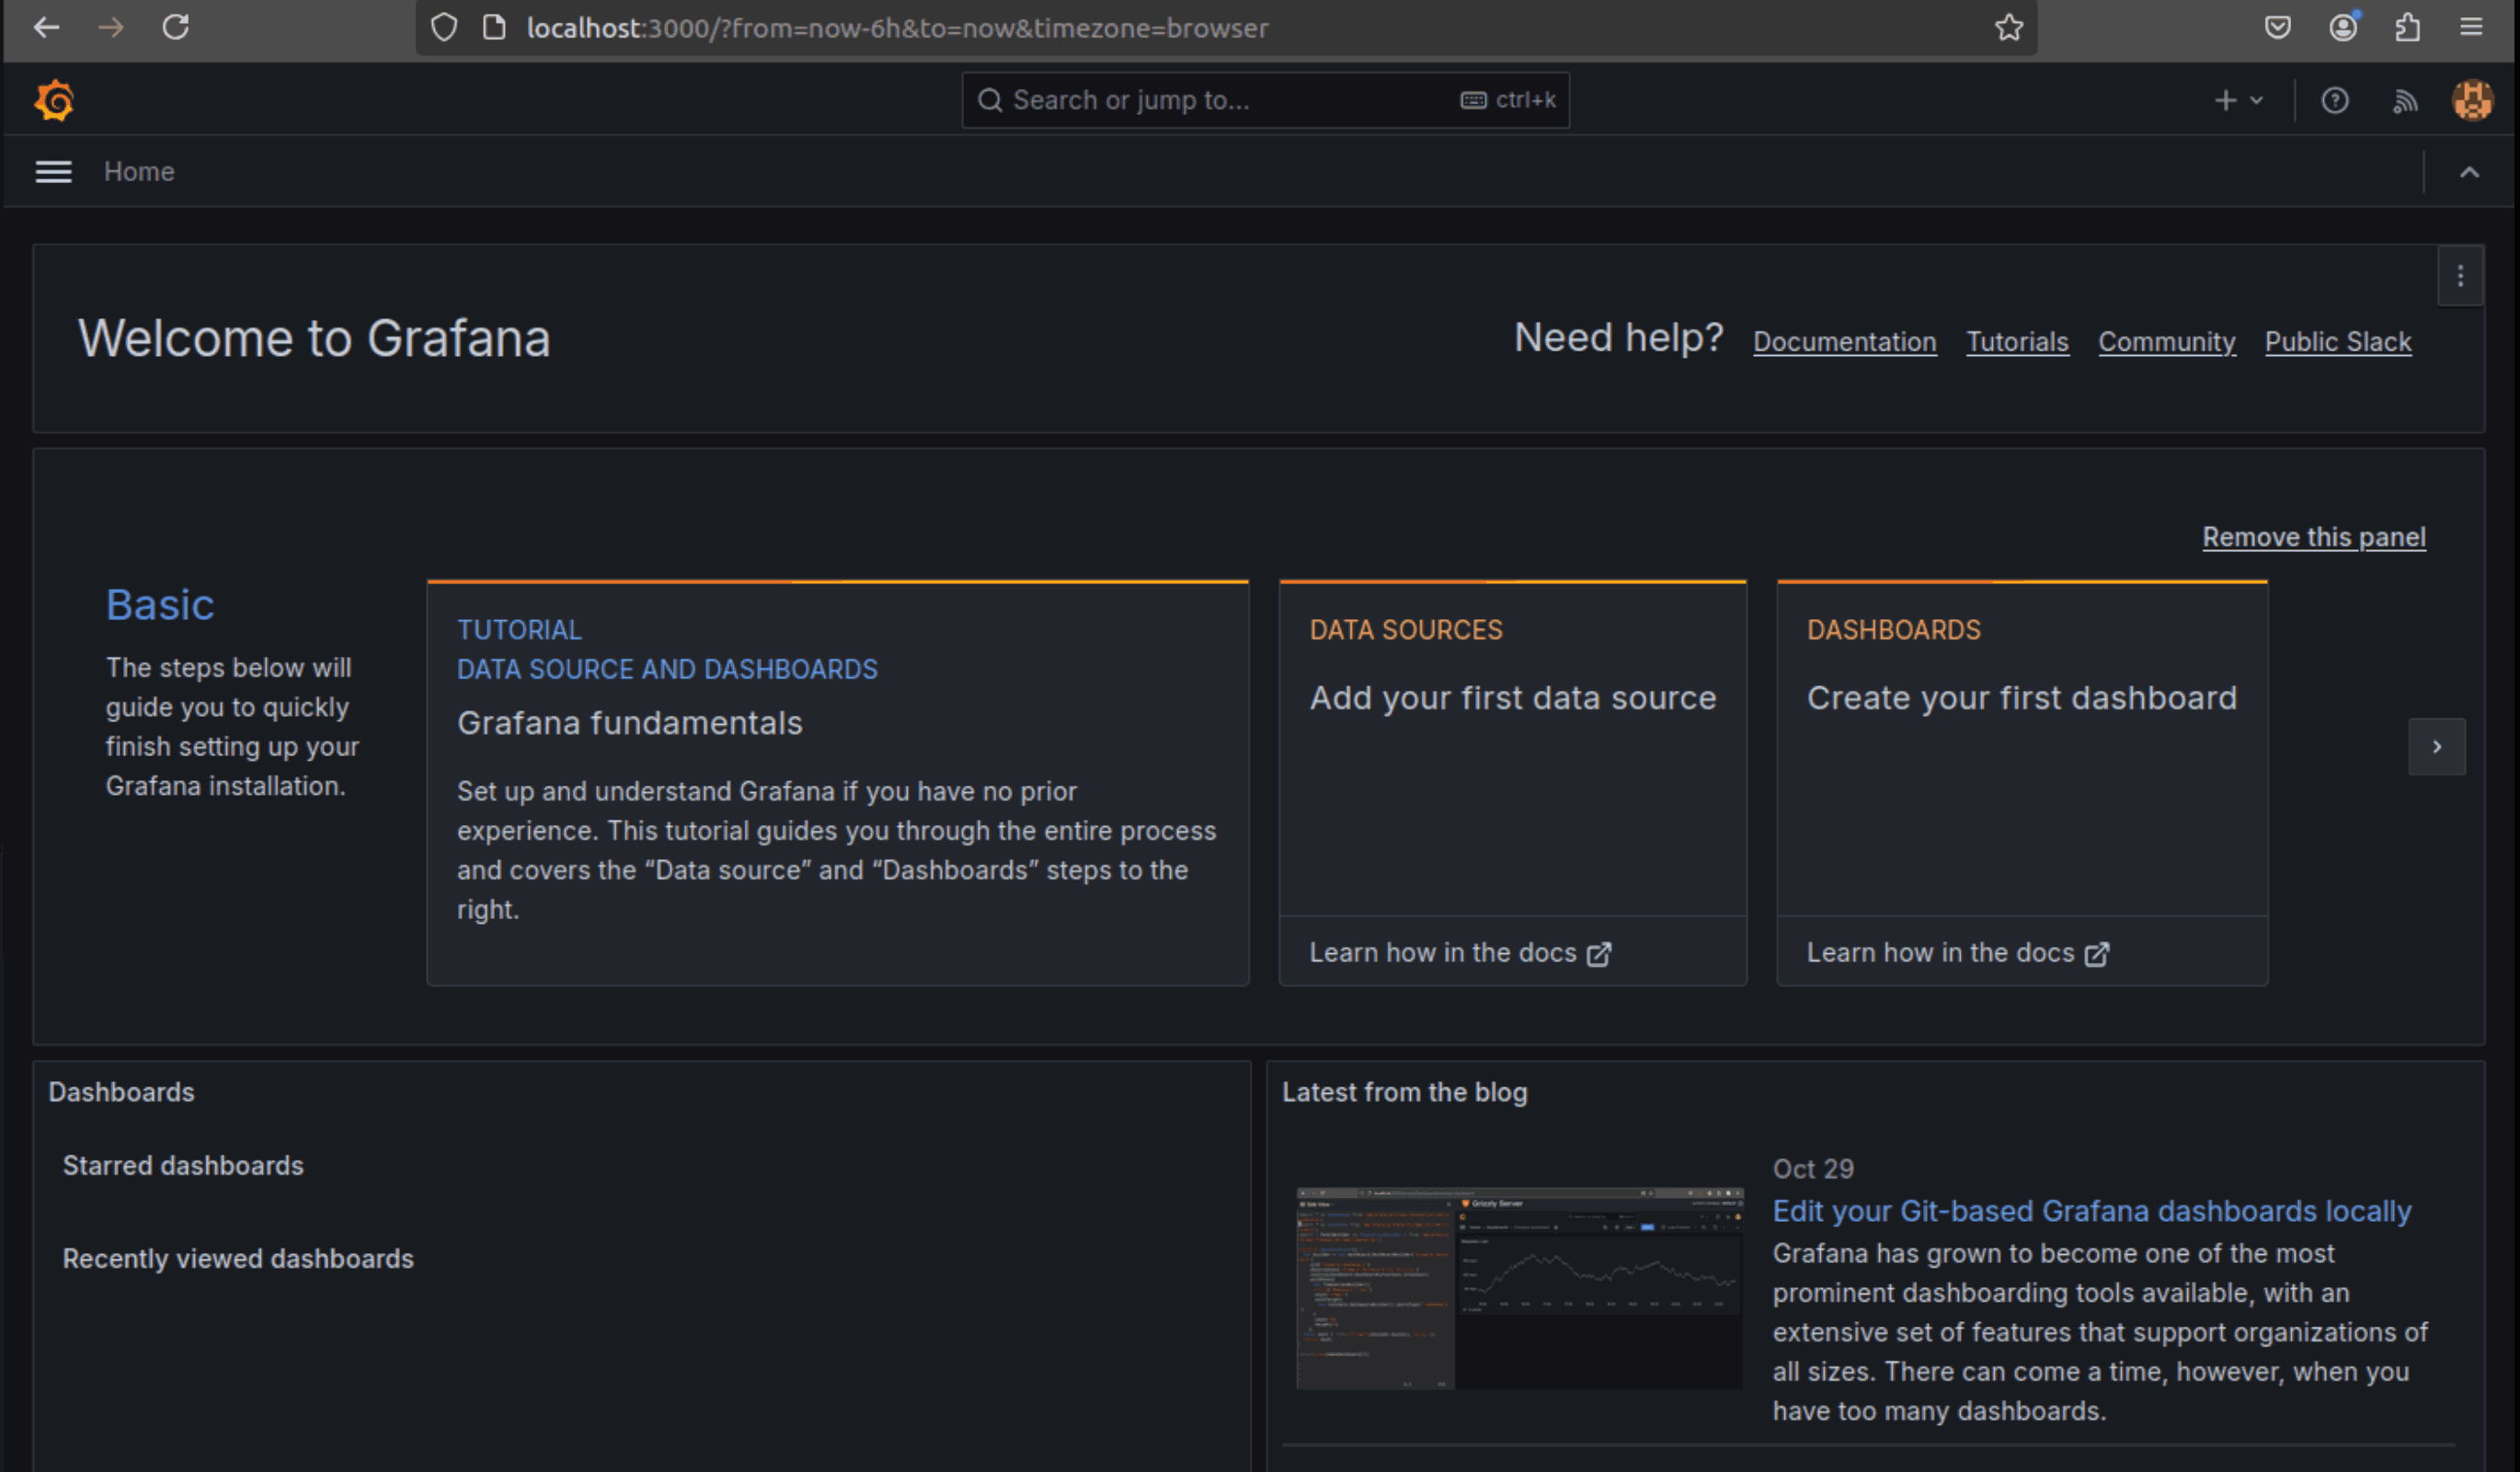Collapse the top dashboard controls with the up chevron

(x=2470, y=171)
